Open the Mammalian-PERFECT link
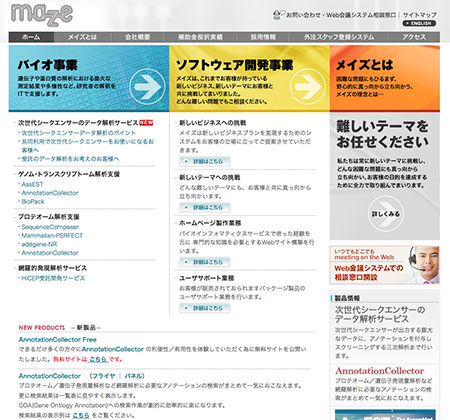 tap(52, 236)
